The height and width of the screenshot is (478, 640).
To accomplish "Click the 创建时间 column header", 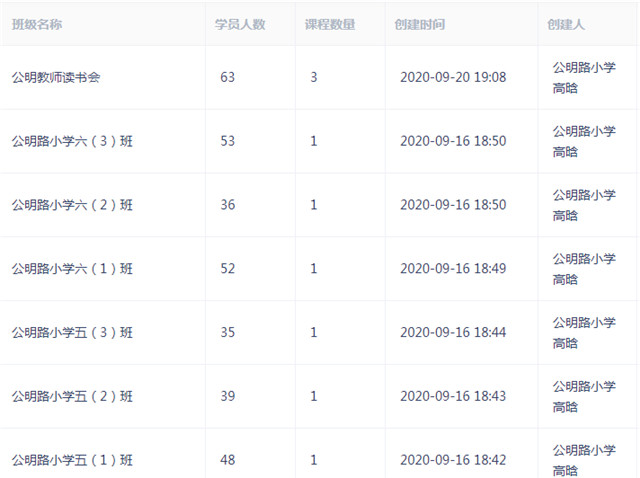I will pos(420,24).
